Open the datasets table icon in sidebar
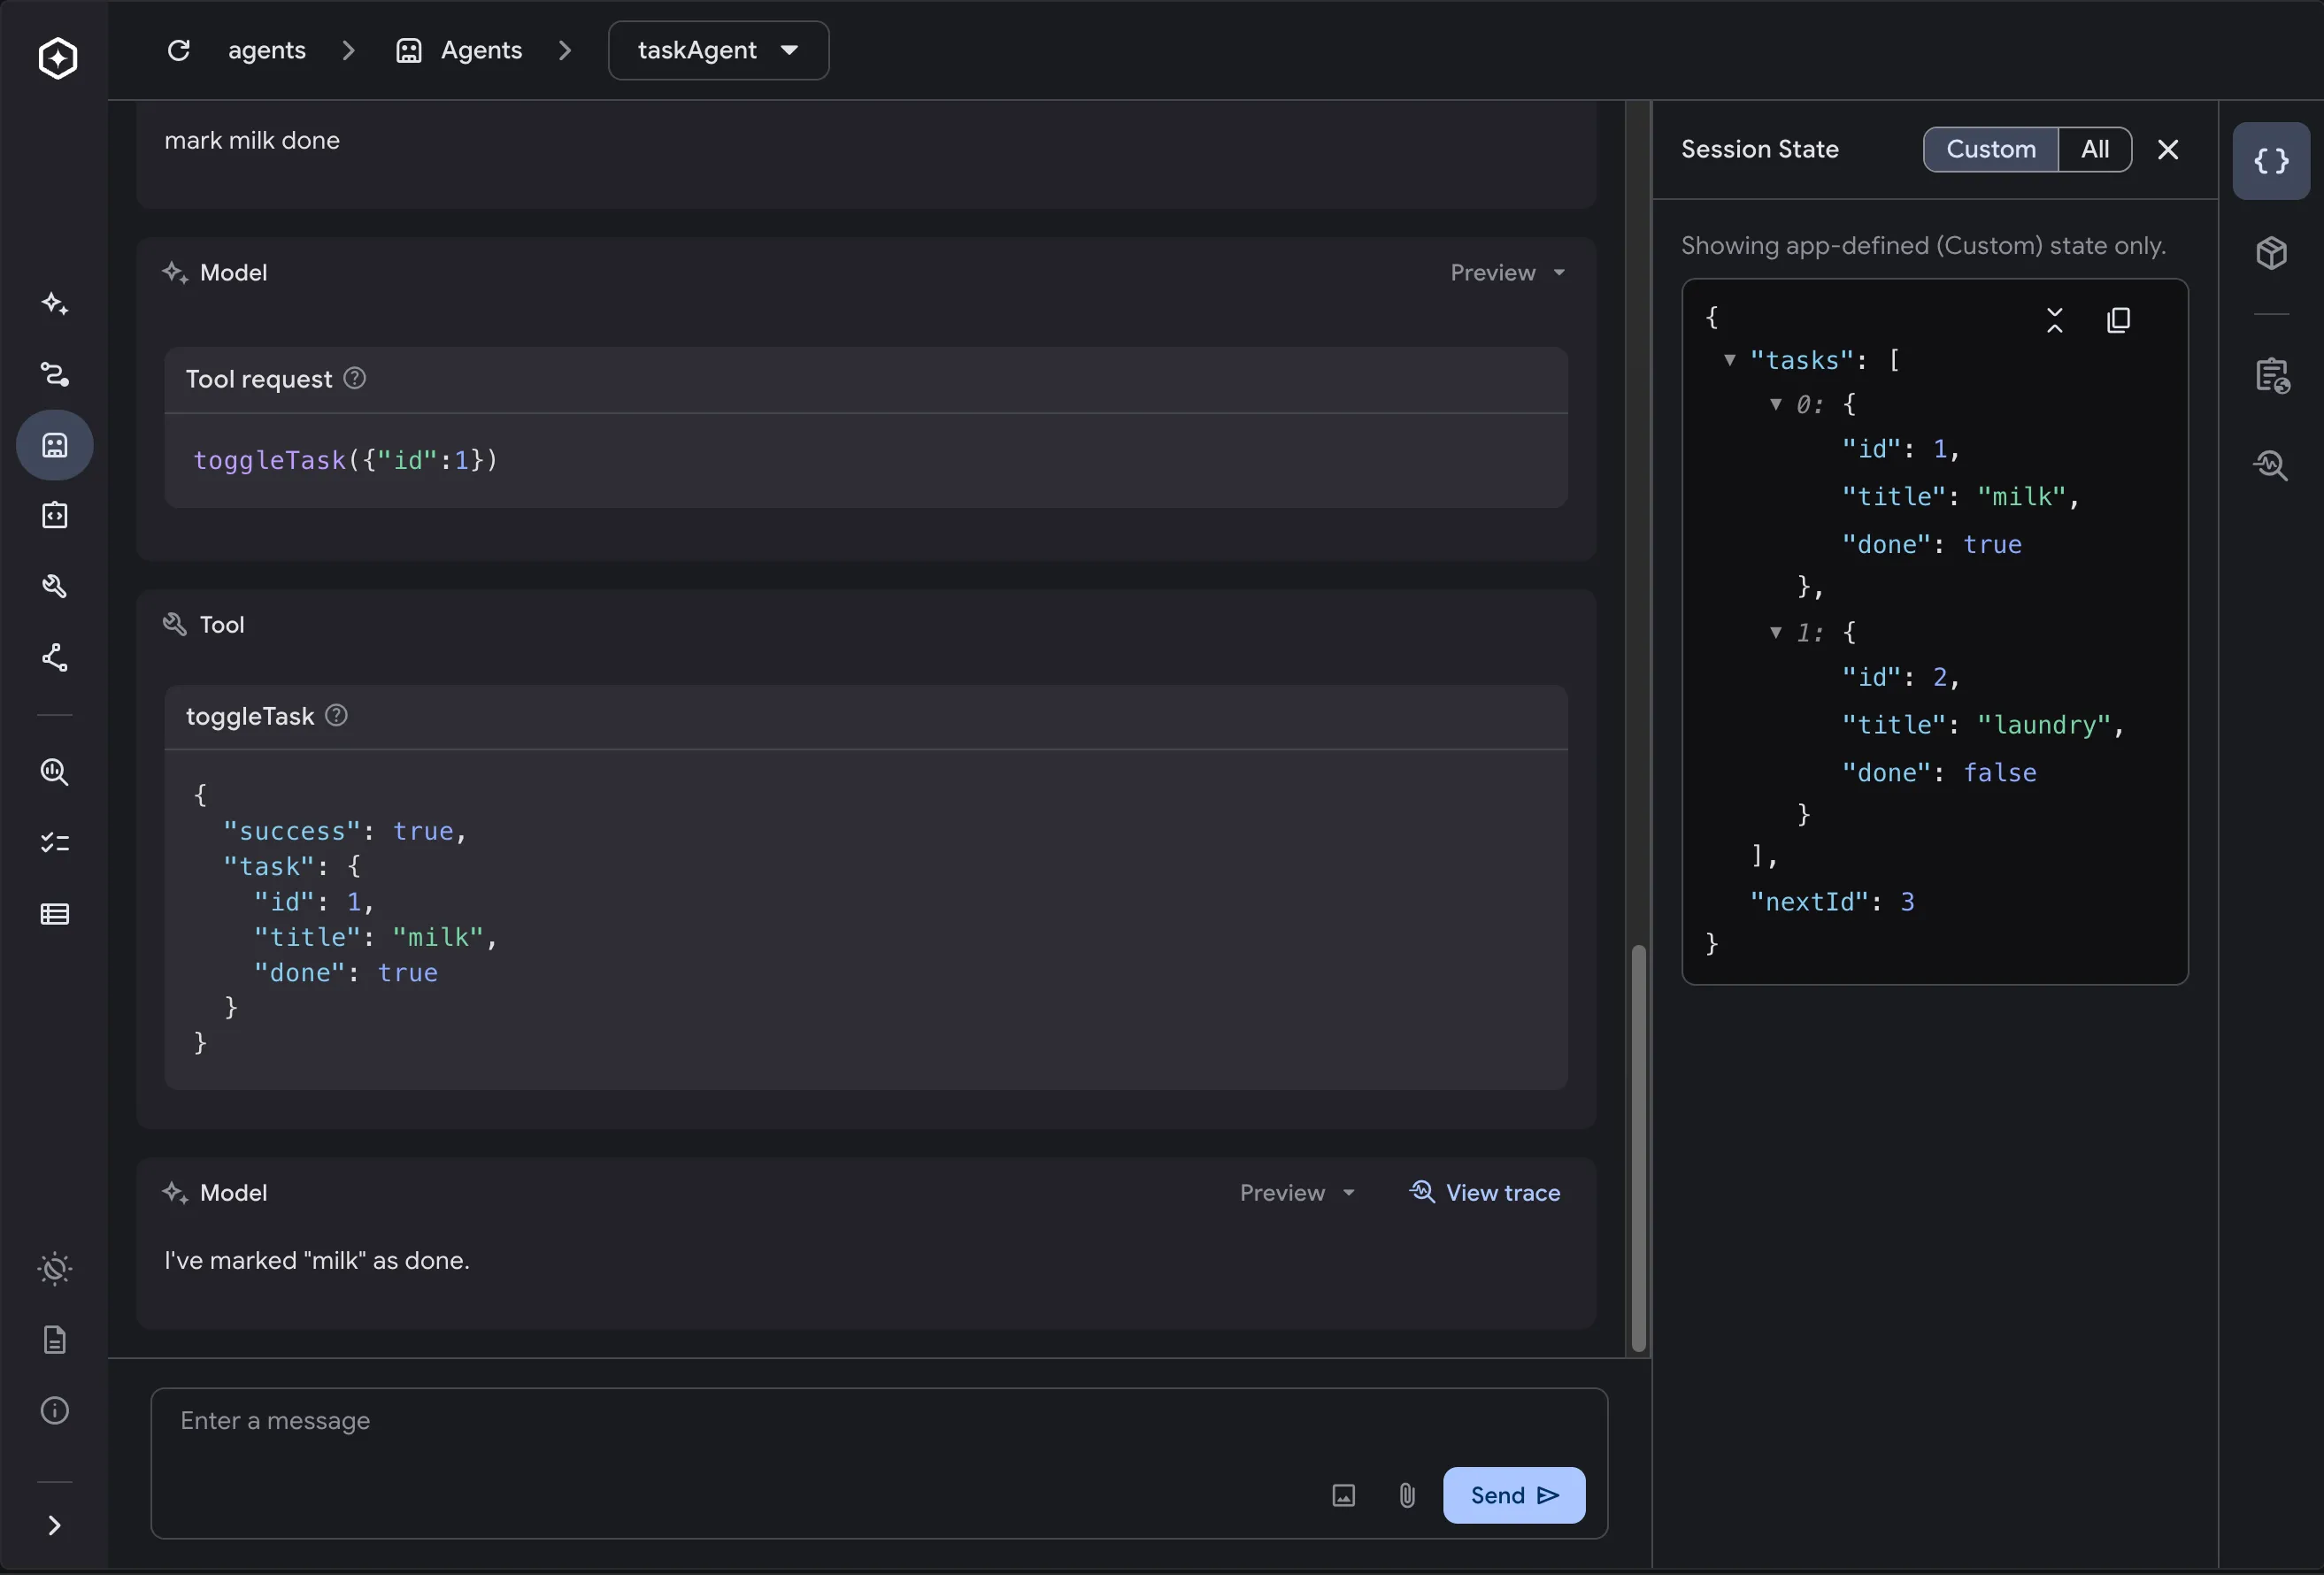This screenshot has width=2324, height=1575. [x=55, y=914]
